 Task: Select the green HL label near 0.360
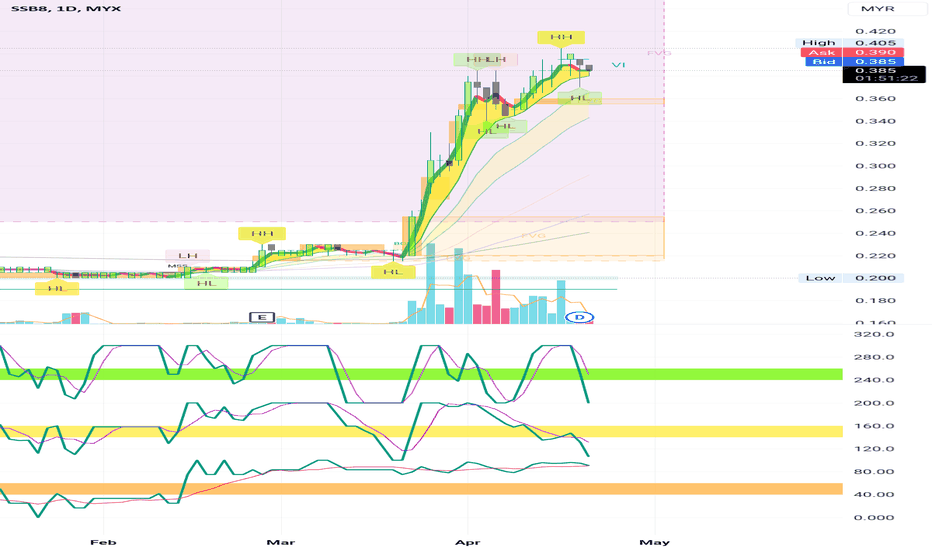point(580,98)
